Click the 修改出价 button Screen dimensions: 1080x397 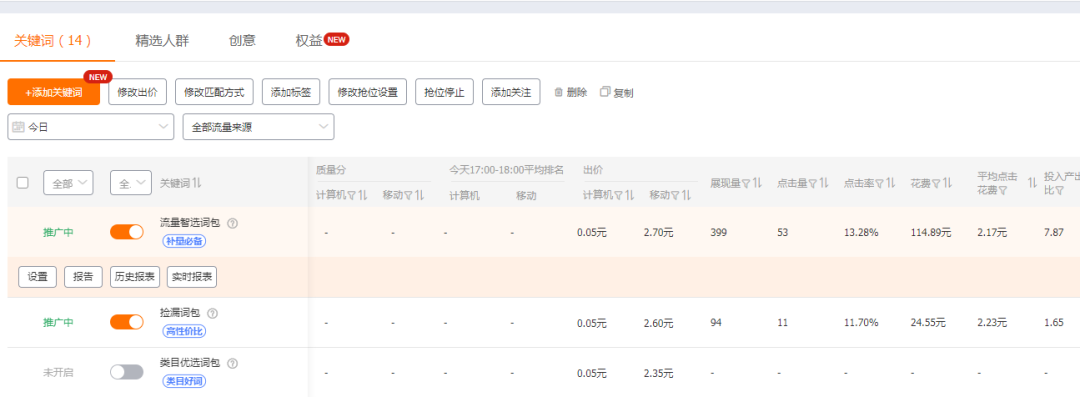(138, 92)
